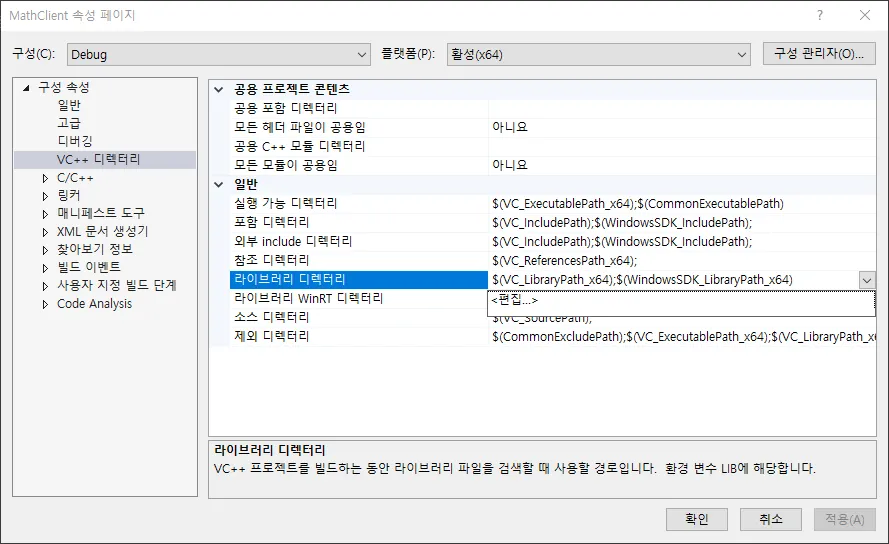Expand the C/C++ tree node
Screen dimensions: 889x544
click(x=45, y=178)
